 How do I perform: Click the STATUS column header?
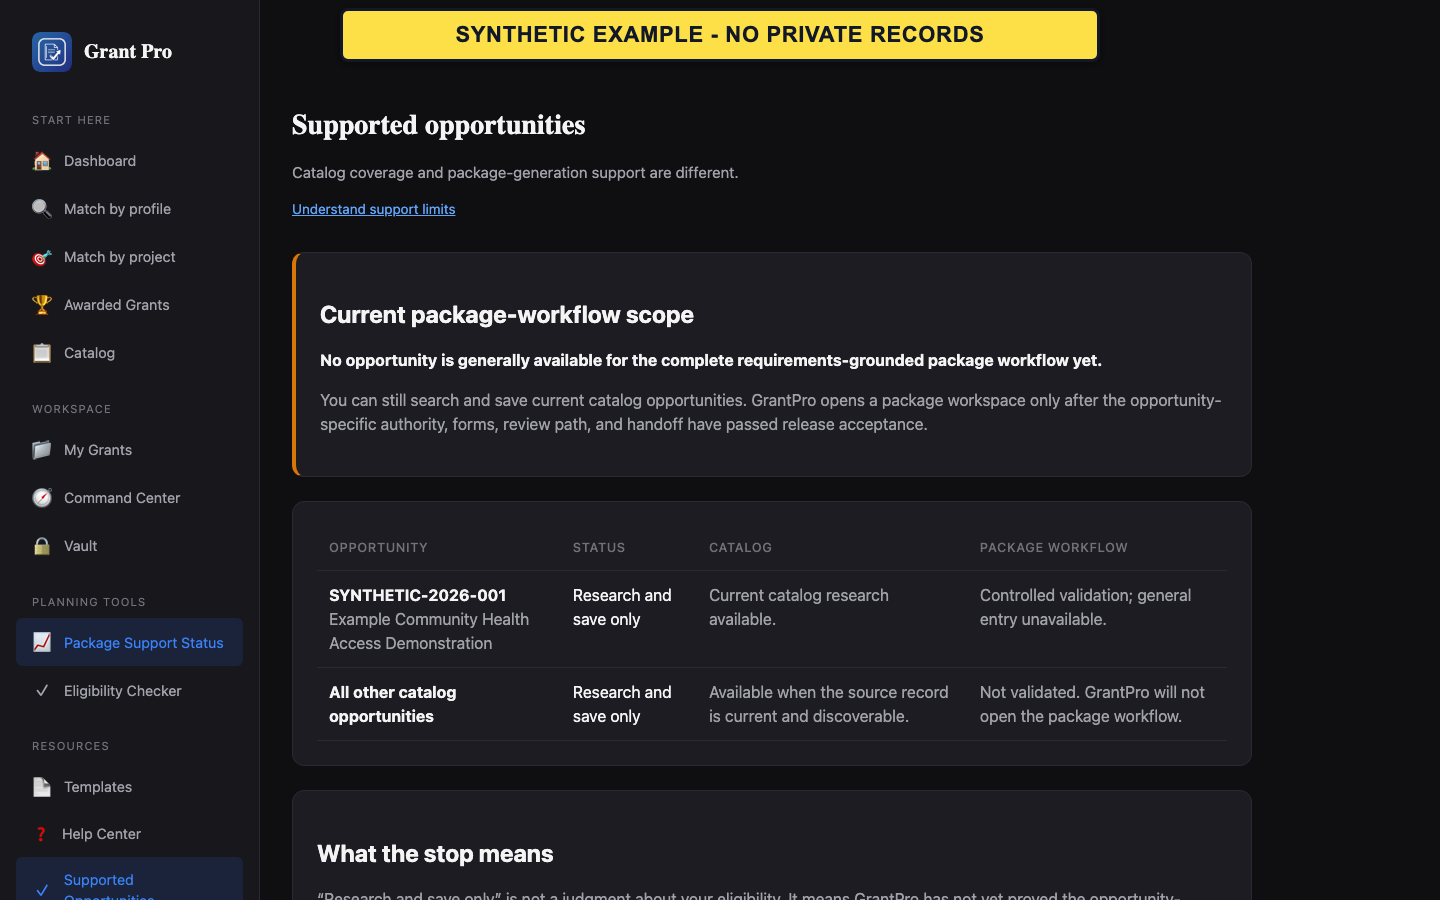599,548
